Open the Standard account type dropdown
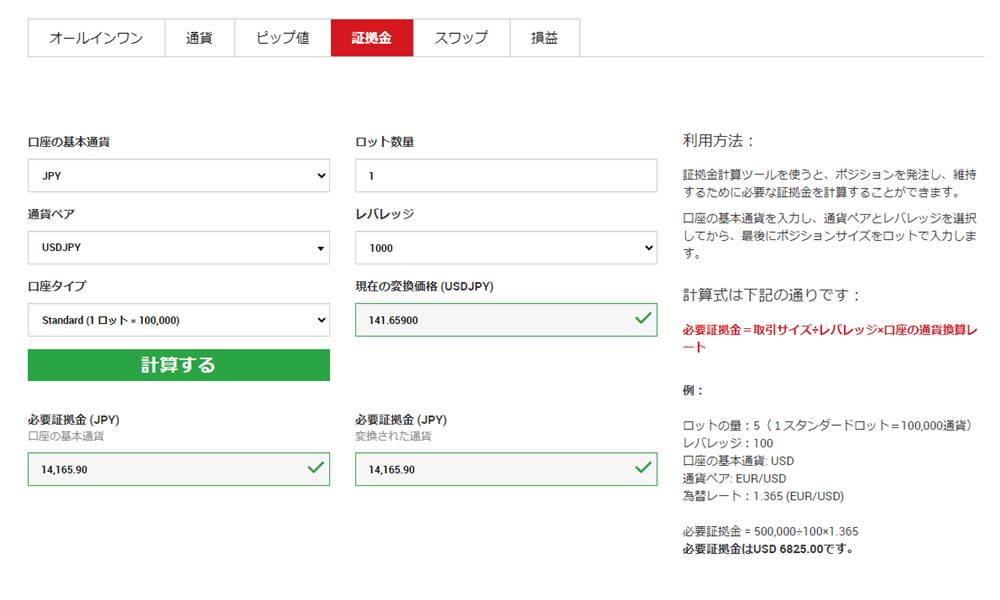Viewport: 1000px width, 600px height. pyautogui.click(x=178, y=320)
